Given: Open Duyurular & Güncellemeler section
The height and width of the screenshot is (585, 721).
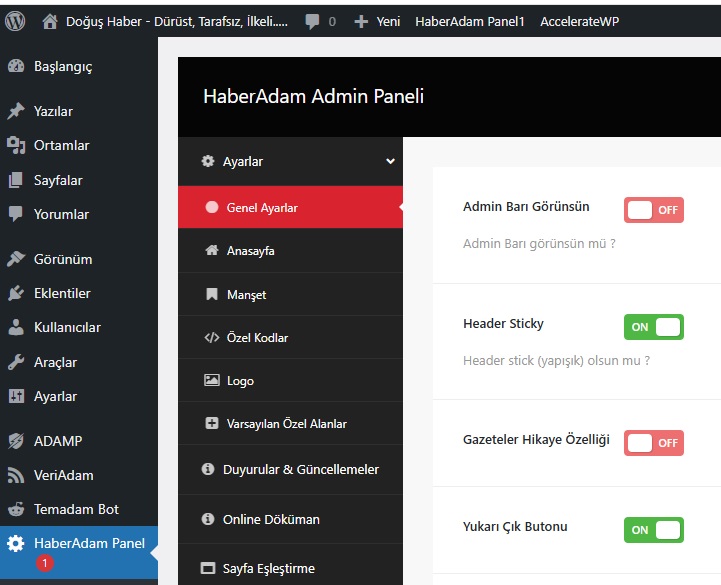Looking at the screenshot, I should [x=290, y=470].
